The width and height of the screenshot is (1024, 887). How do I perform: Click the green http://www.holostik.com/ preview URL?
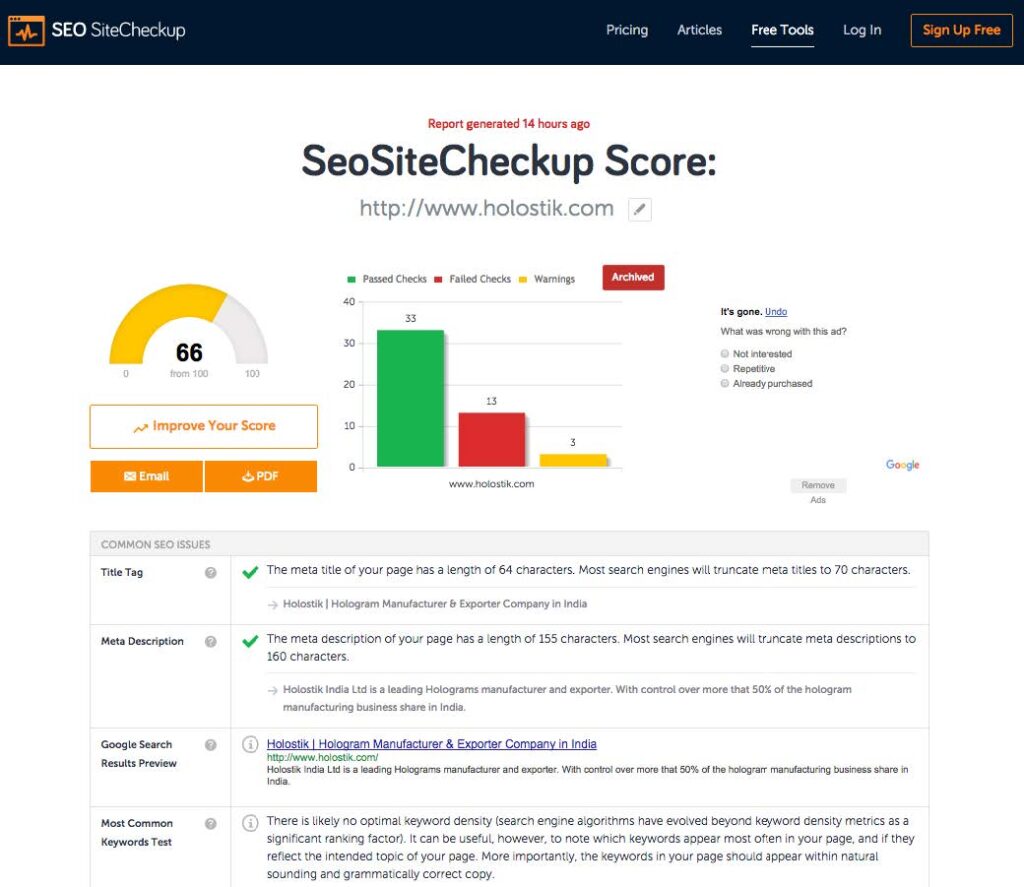point(323,758)
